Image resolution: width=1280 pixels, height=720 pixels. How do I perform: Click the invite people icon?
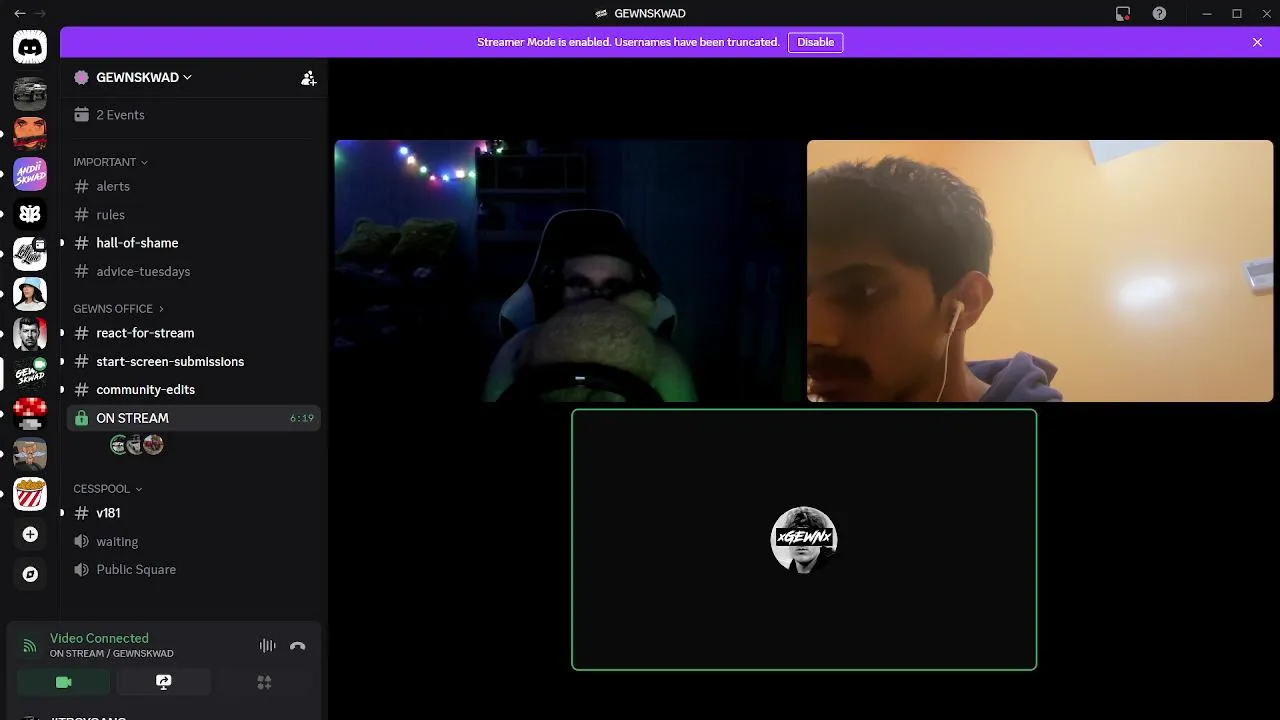pyautogui.click(x=309, y=78)
